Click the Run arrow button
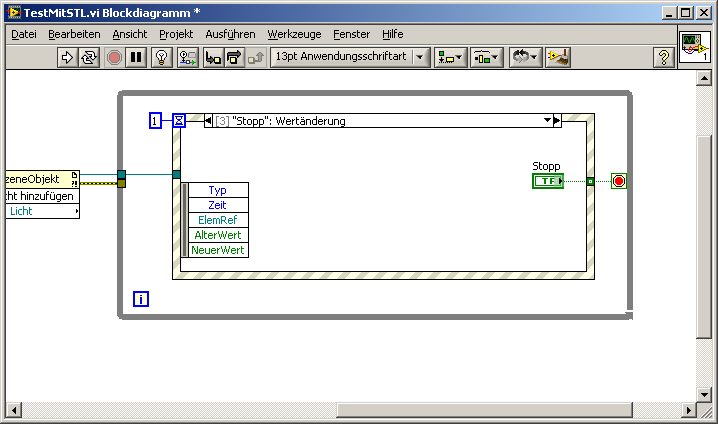 67,58
